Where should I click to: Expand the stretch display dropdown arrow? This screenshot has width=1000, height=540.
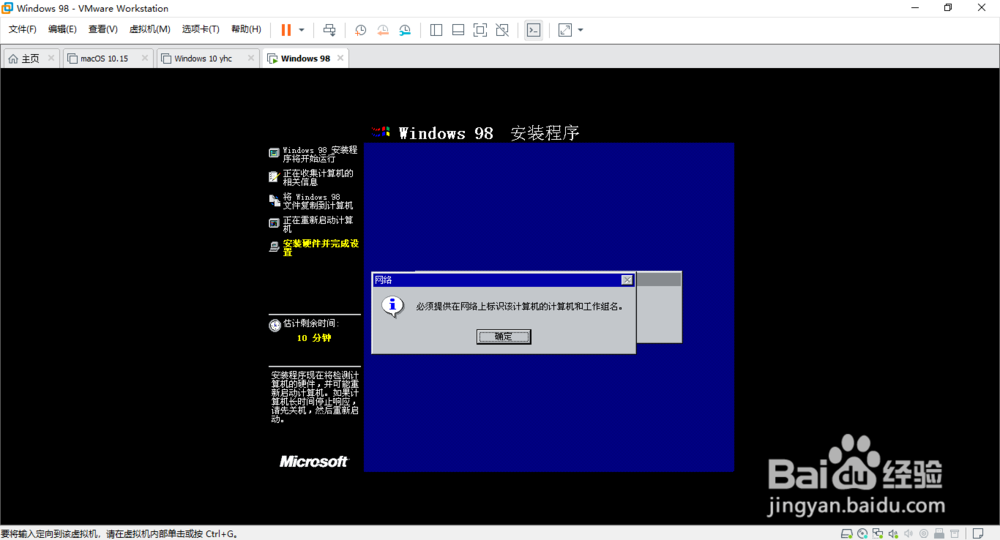580,30
